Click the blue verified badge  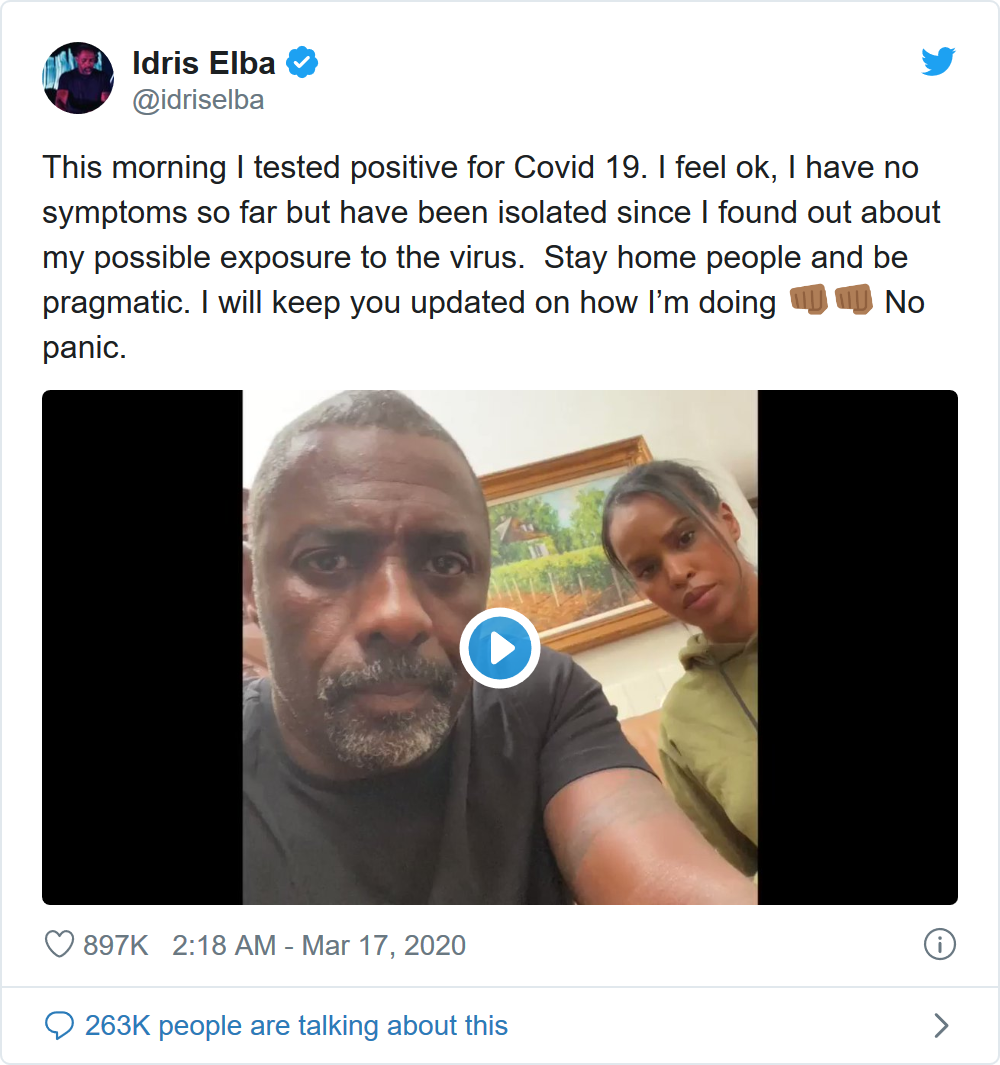click(302, 64)
